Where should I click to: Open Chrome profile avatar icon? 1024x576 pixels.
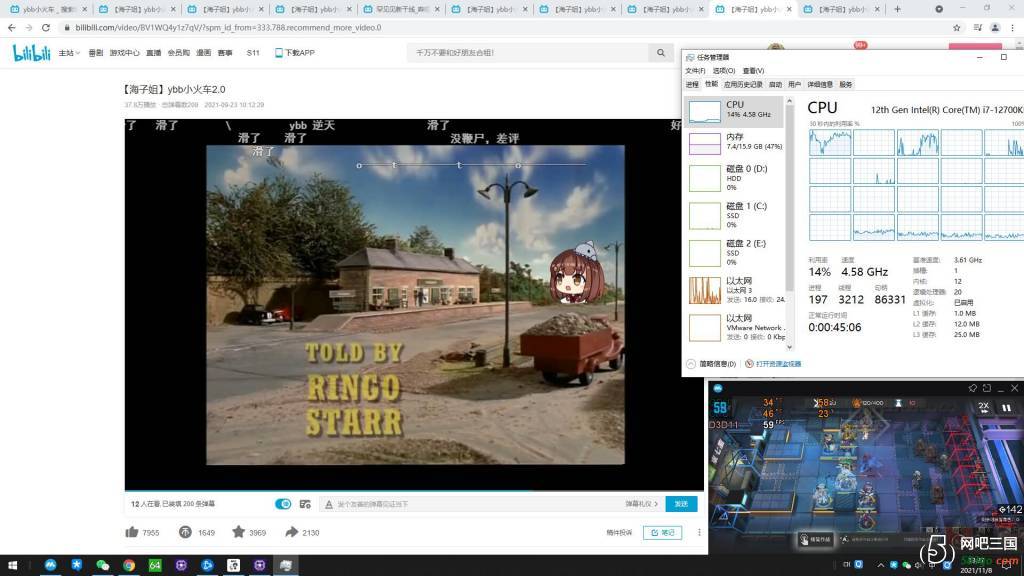click(x=995, y=27)
